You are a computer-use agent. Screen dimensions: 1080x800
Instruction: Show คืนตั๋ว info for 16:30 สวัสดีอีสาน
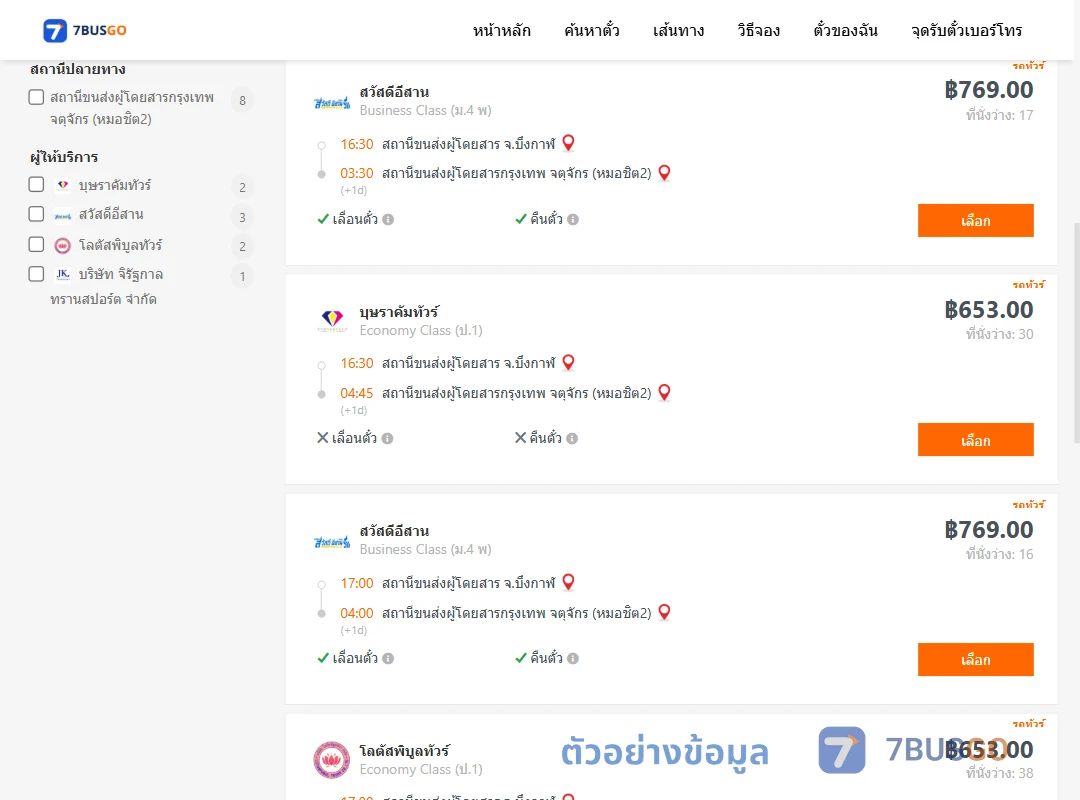573,220
